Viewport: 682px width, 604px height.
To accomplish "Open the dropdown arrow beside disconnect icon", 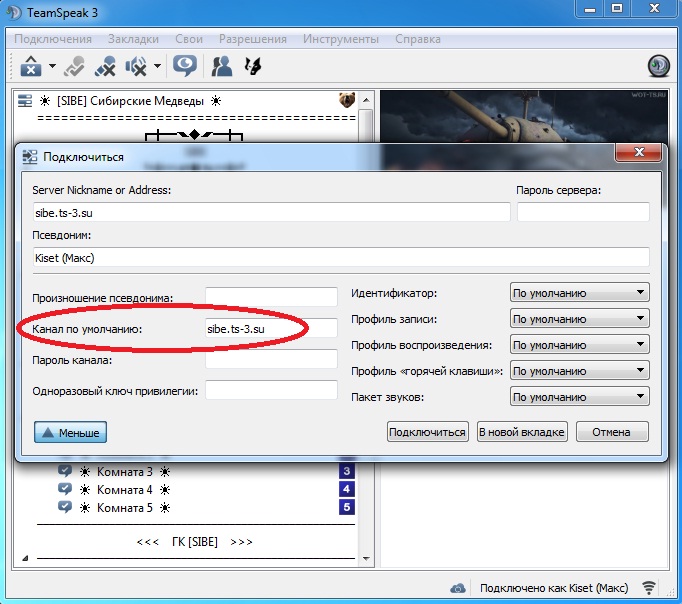I will coord(52,66).
